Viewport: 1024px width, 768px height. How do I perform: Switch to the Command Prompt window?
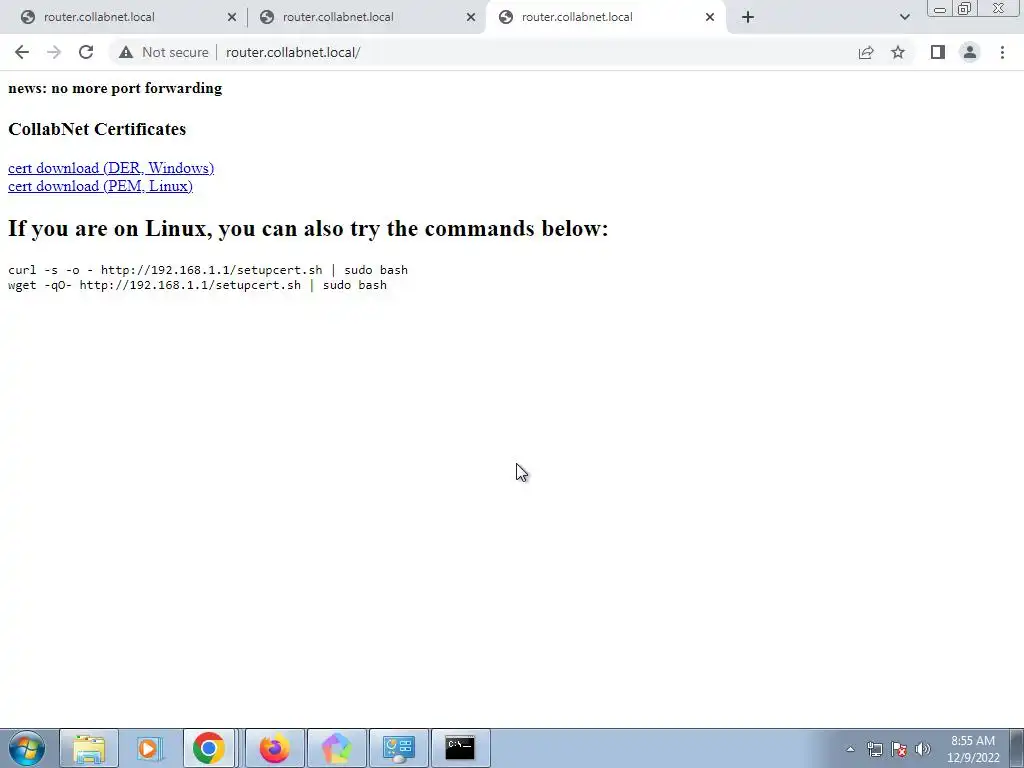pos(460,748)
